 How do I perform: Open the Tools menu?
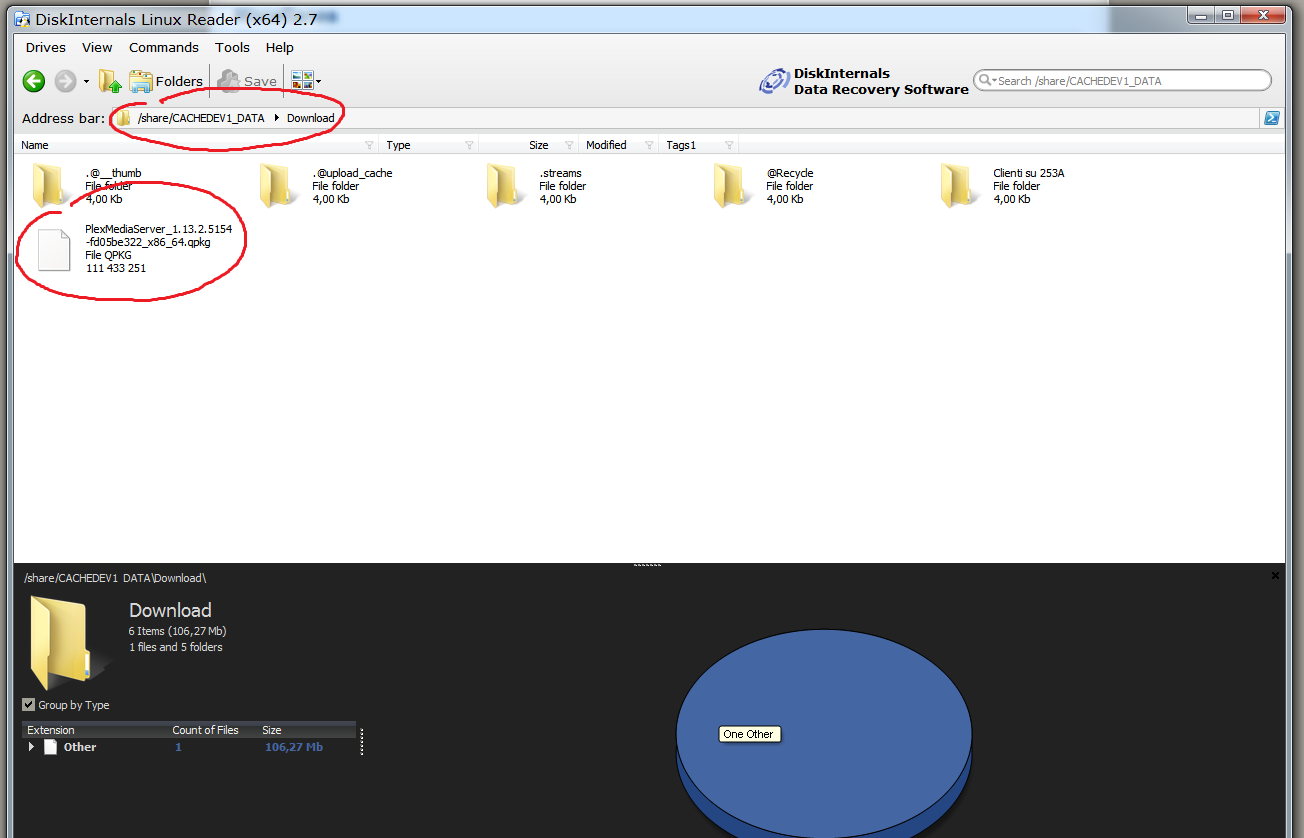tap(232, 47)
